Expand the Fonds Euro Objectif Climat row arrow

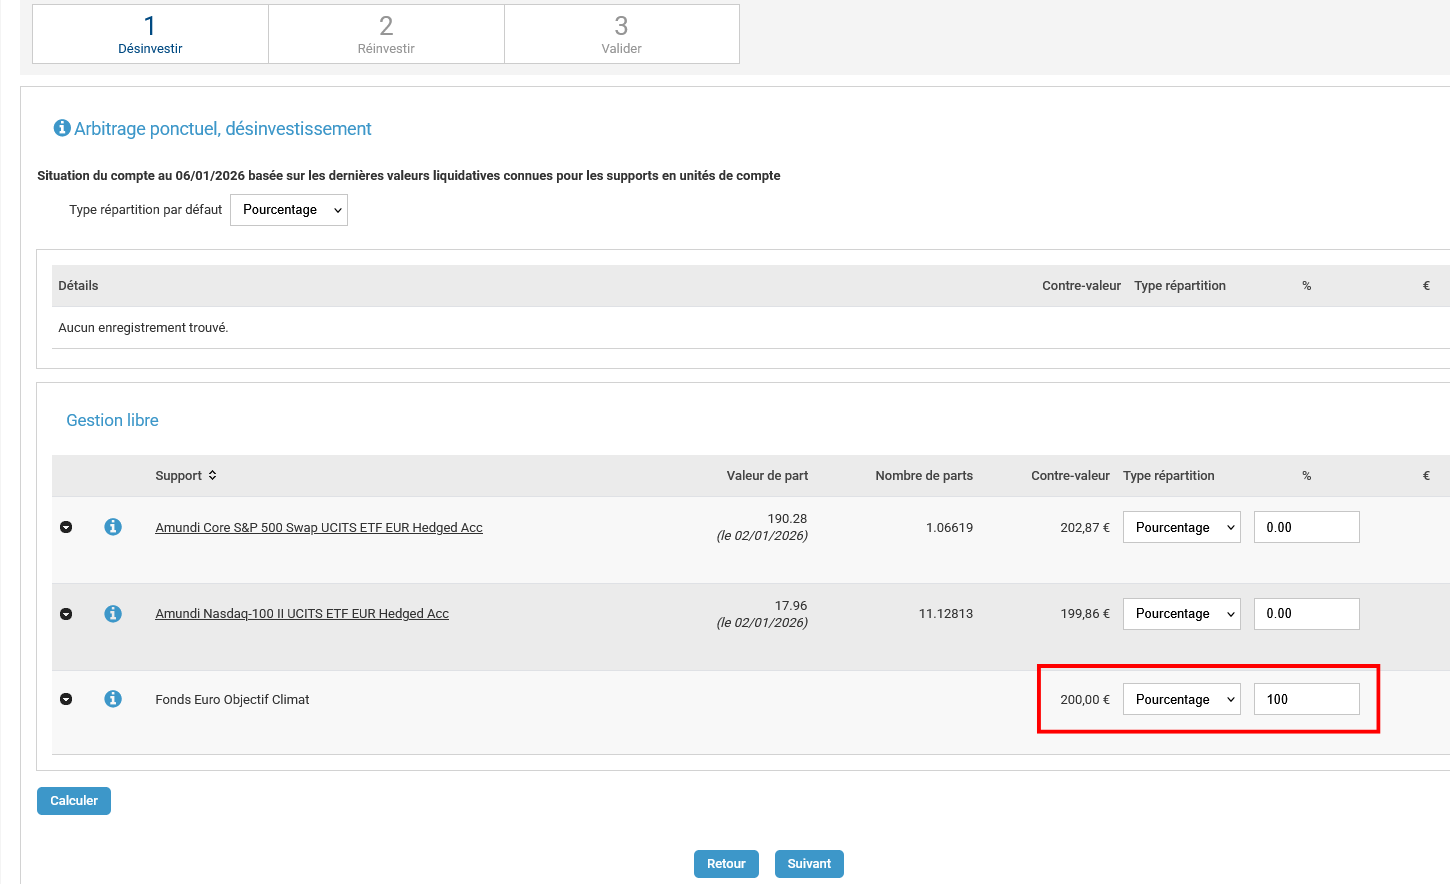[66, 699]
